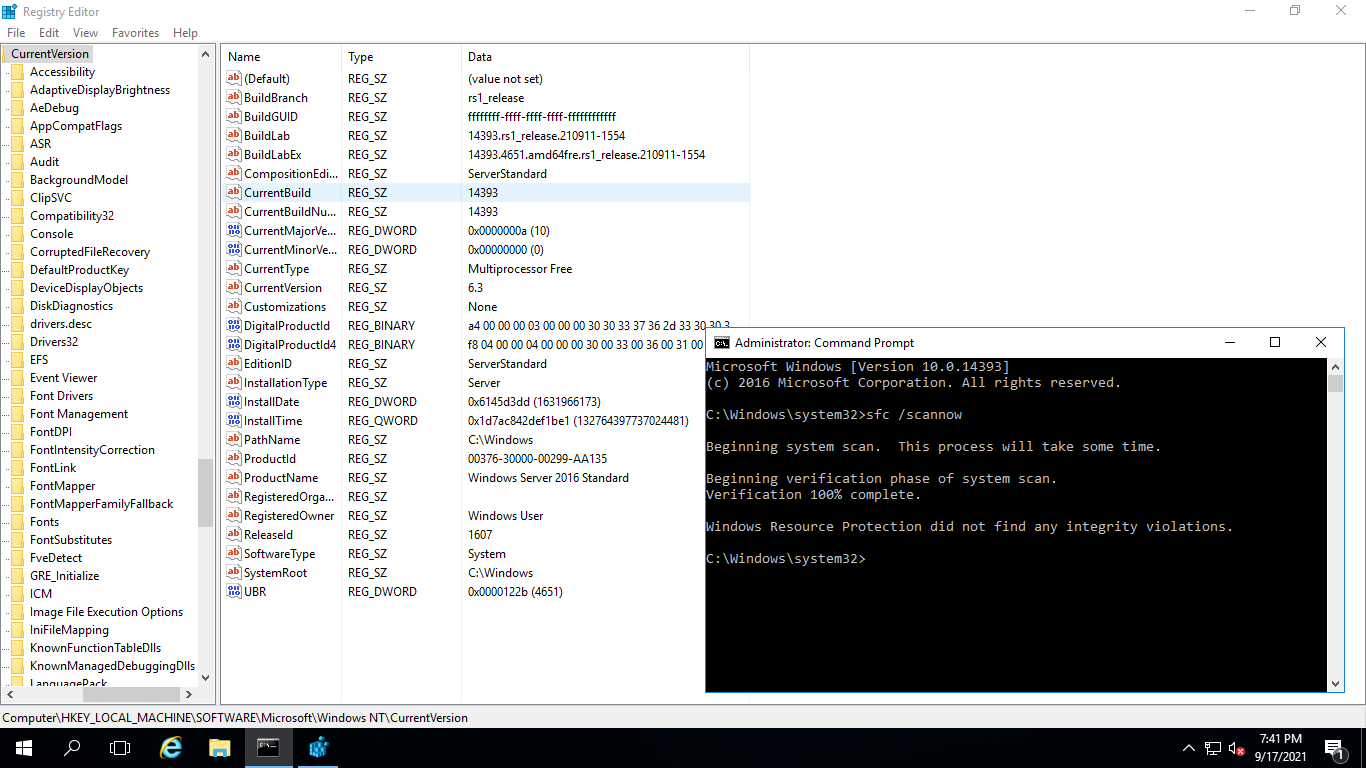
Task: Click the tree pane vertical scrollbar thumb
Action: tap(206, 492)
